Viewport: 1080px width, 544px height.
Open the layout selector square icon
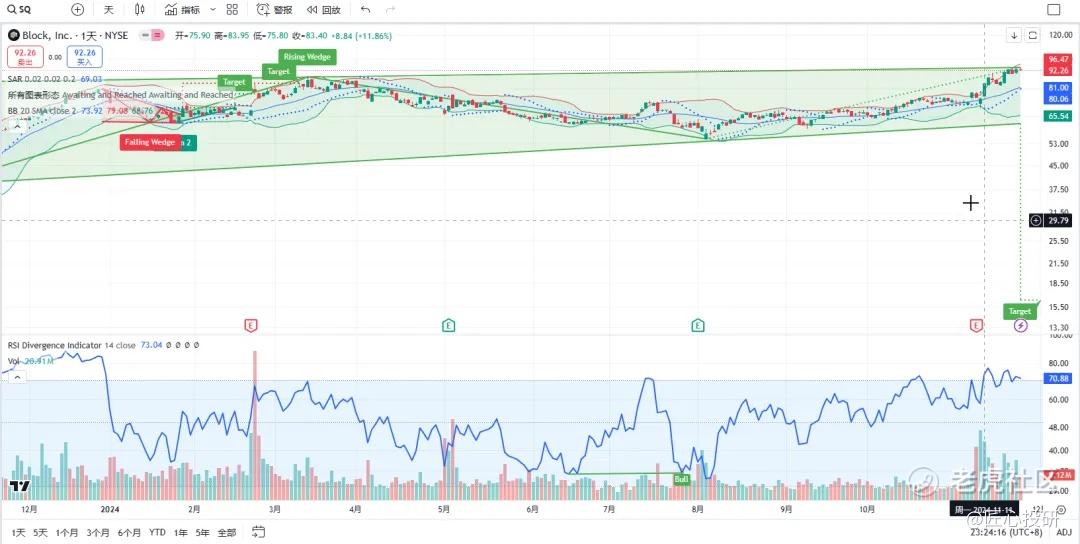(1054, 10)
